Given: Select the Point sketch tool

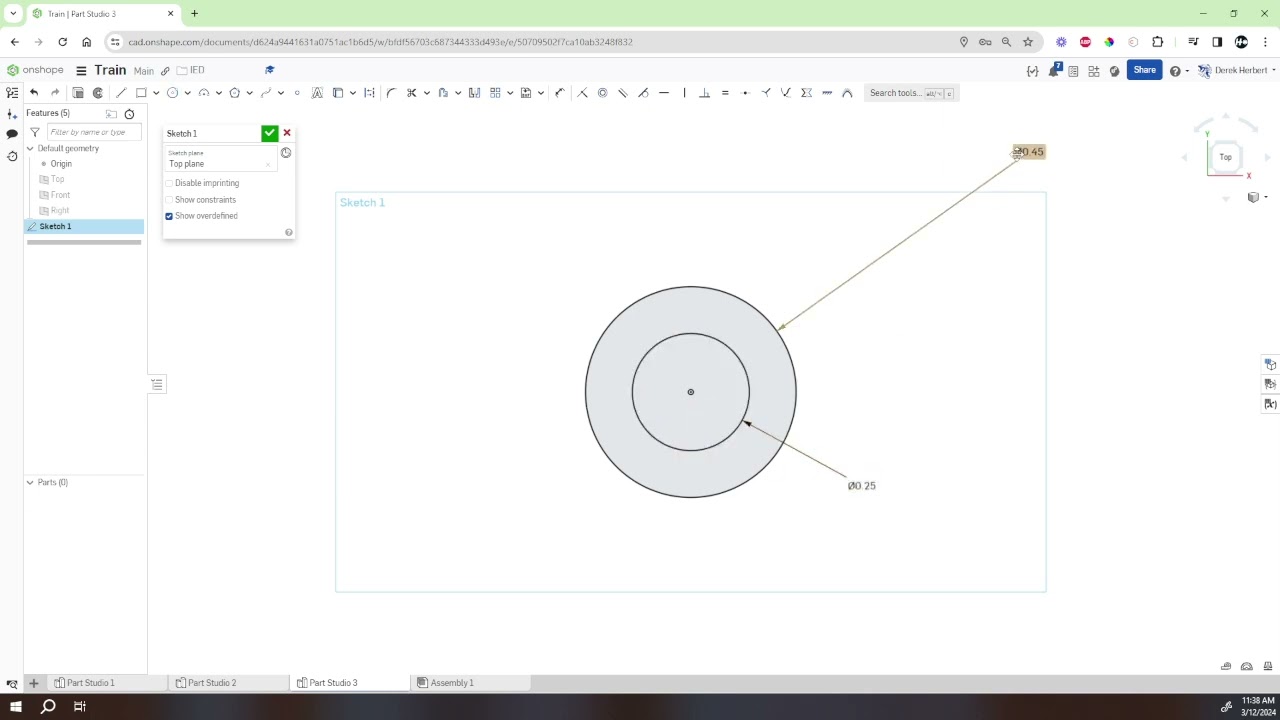Looking at the screenshot, I should [x=297, y=93].
